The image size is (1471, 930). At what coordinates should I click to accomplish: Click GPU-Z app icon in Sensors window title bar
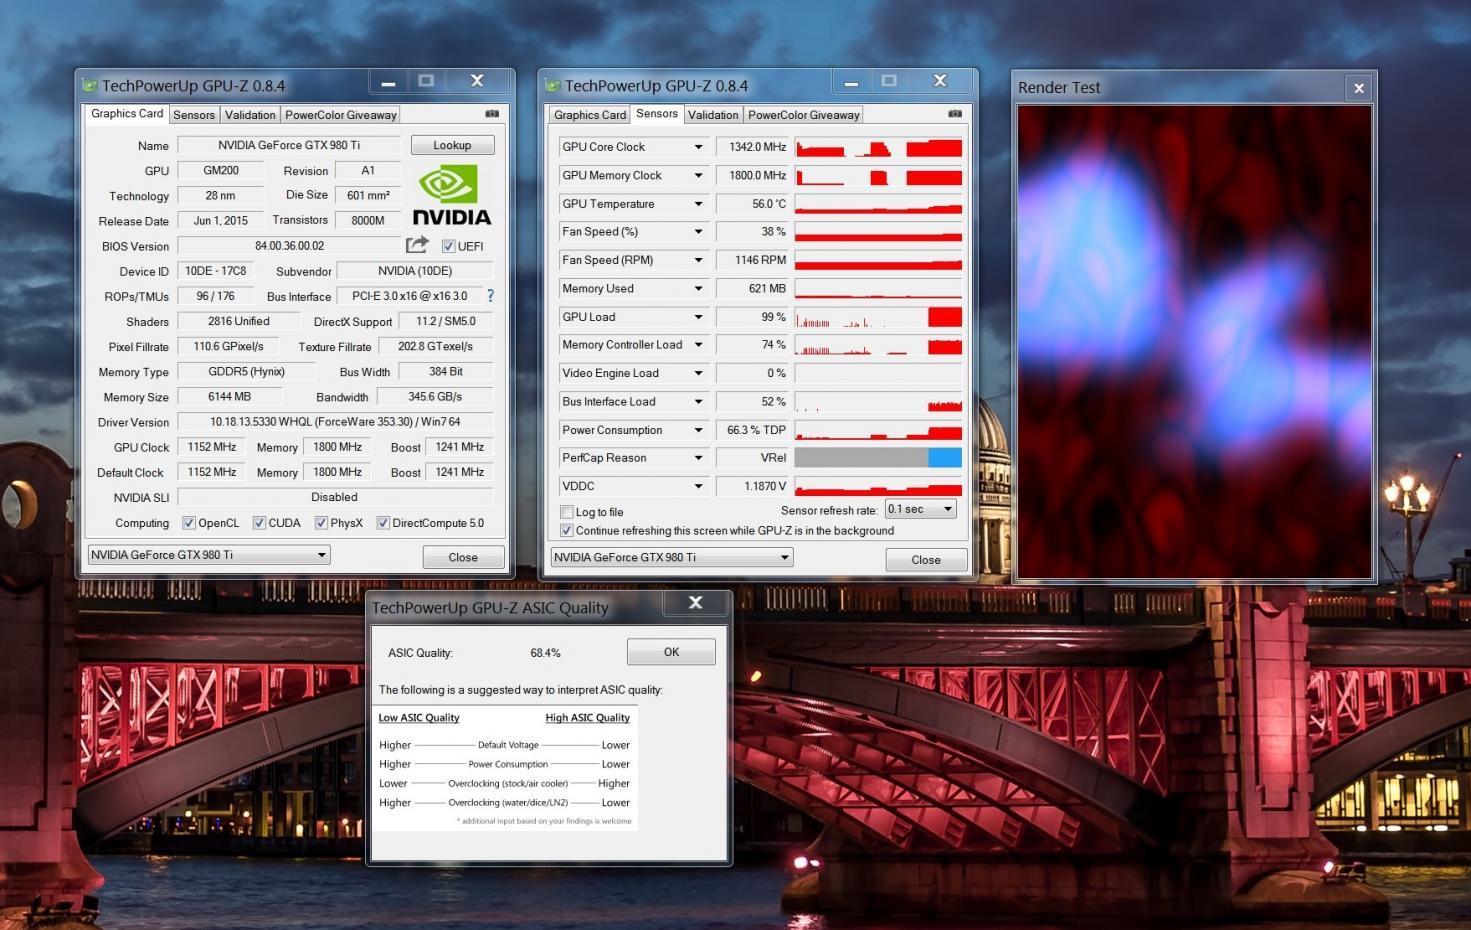(x=552, y=86)
